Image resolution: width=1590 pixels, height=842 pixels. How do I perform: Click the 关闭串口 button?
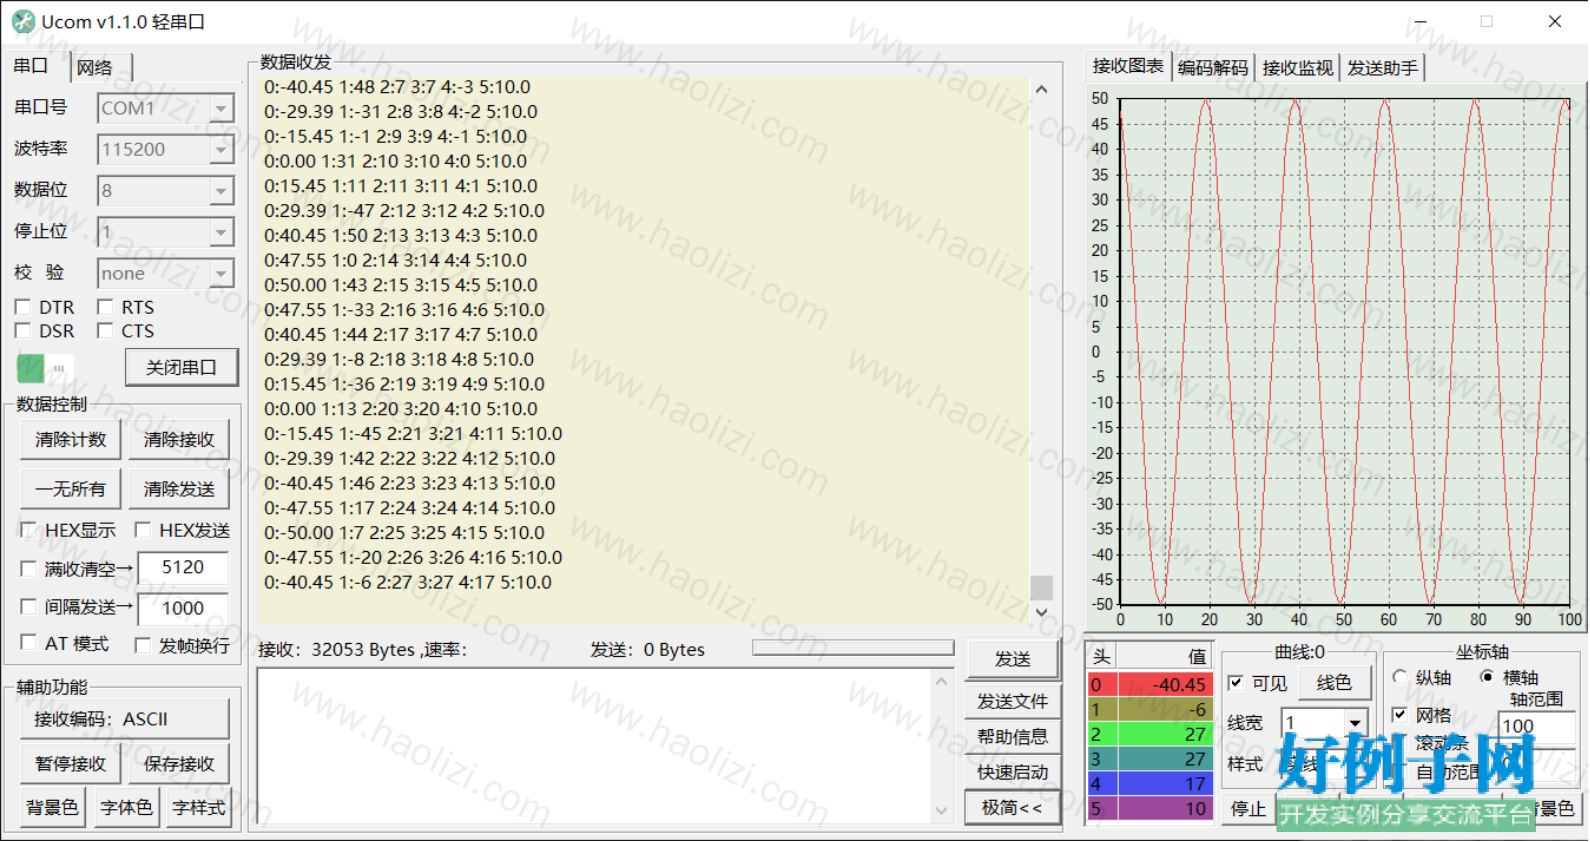(181, 368)
